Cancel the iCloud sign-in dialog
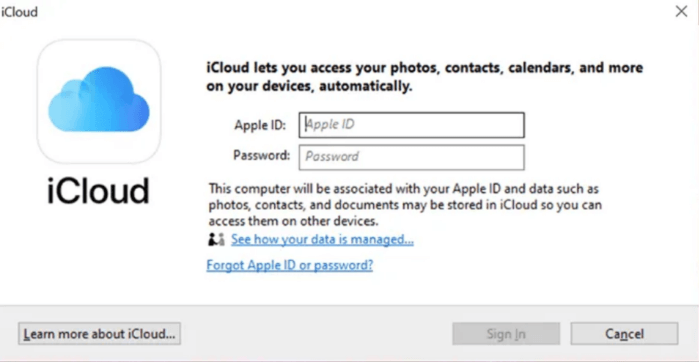The width and height of the screenshot is (699, 362). pos(624,334)
